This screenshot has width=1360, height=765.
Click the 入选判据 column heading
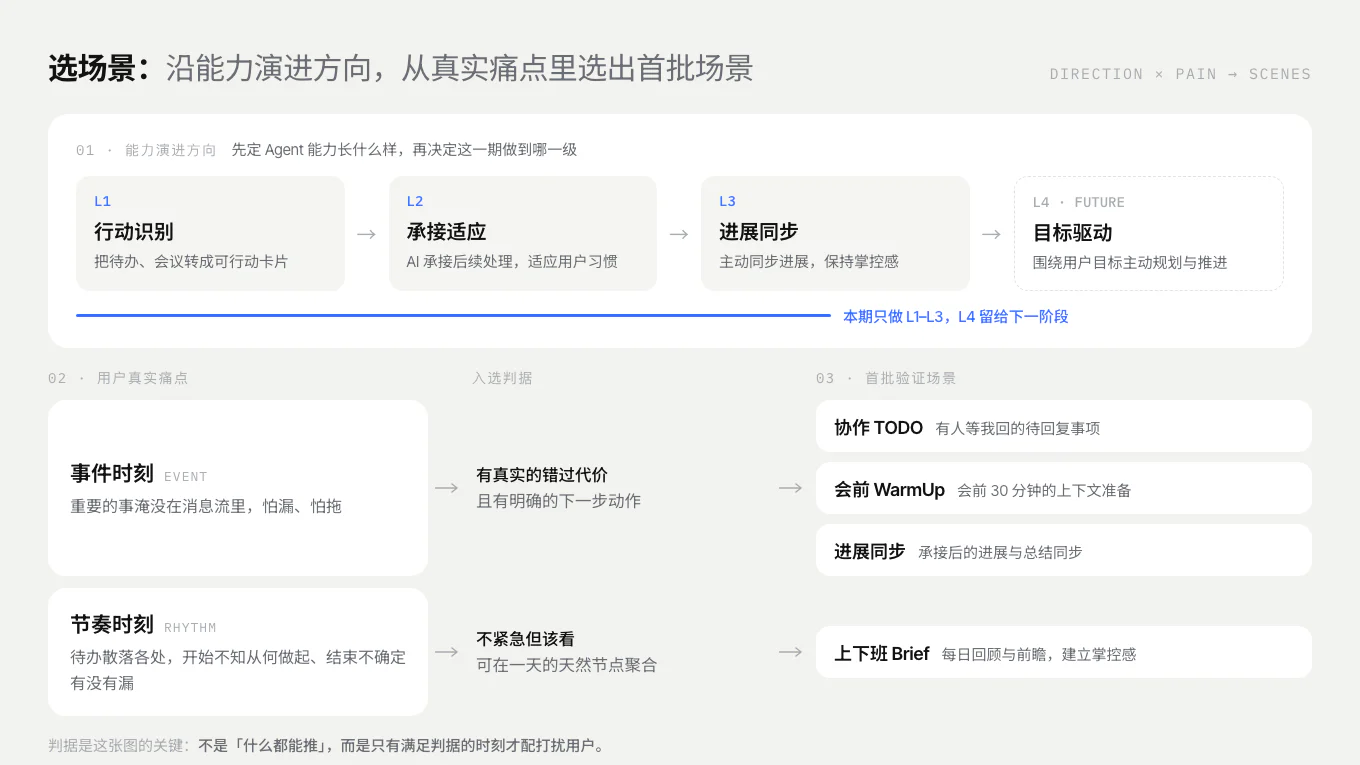pyautogui.click(x=502, y=378)
